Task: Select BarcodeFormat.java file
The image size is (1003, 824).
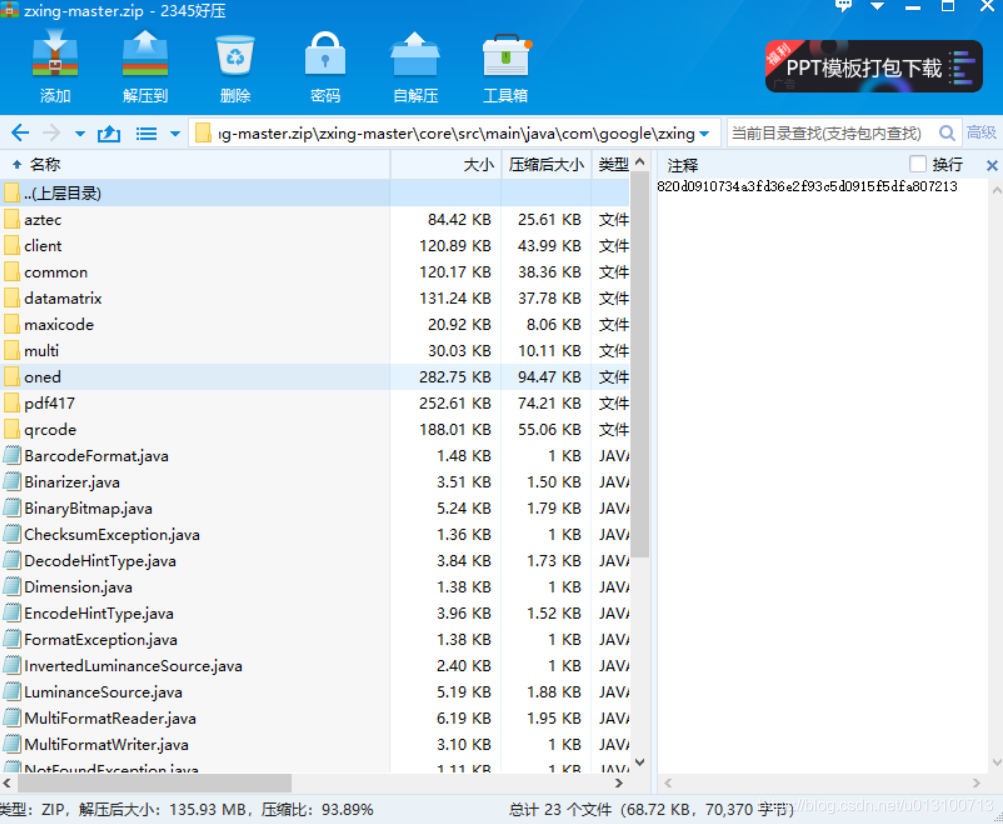Action: [x=315, y=456]
